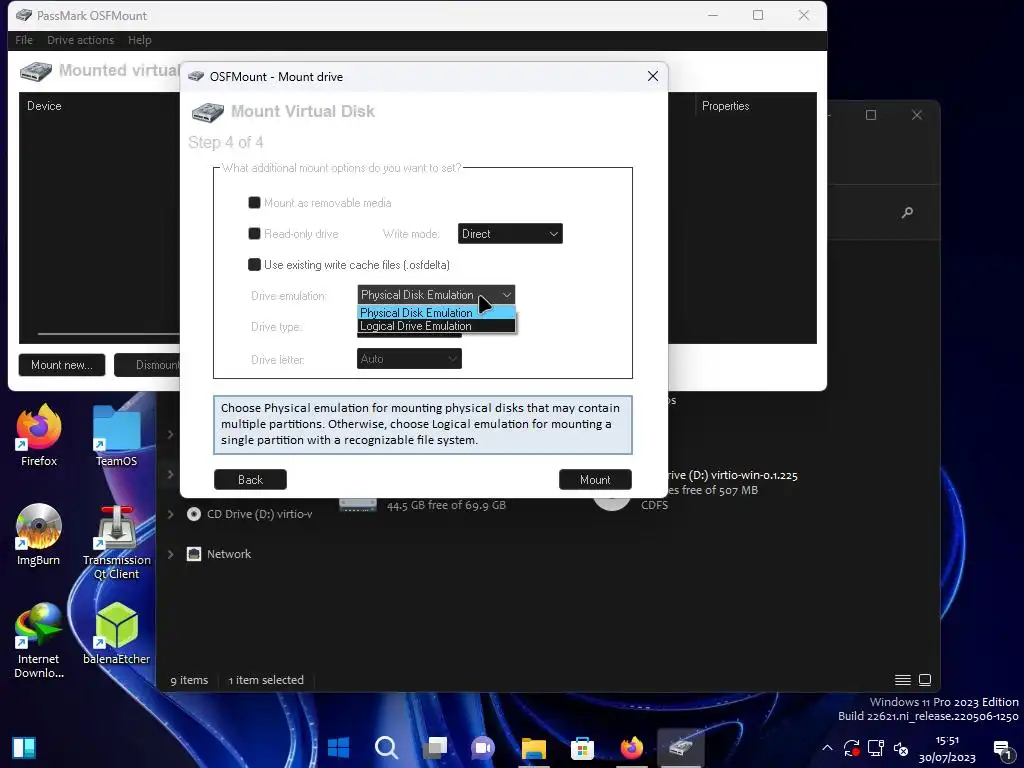
Task: Expand CD Drive (D:) tree node
Action: tap(170, 514)
